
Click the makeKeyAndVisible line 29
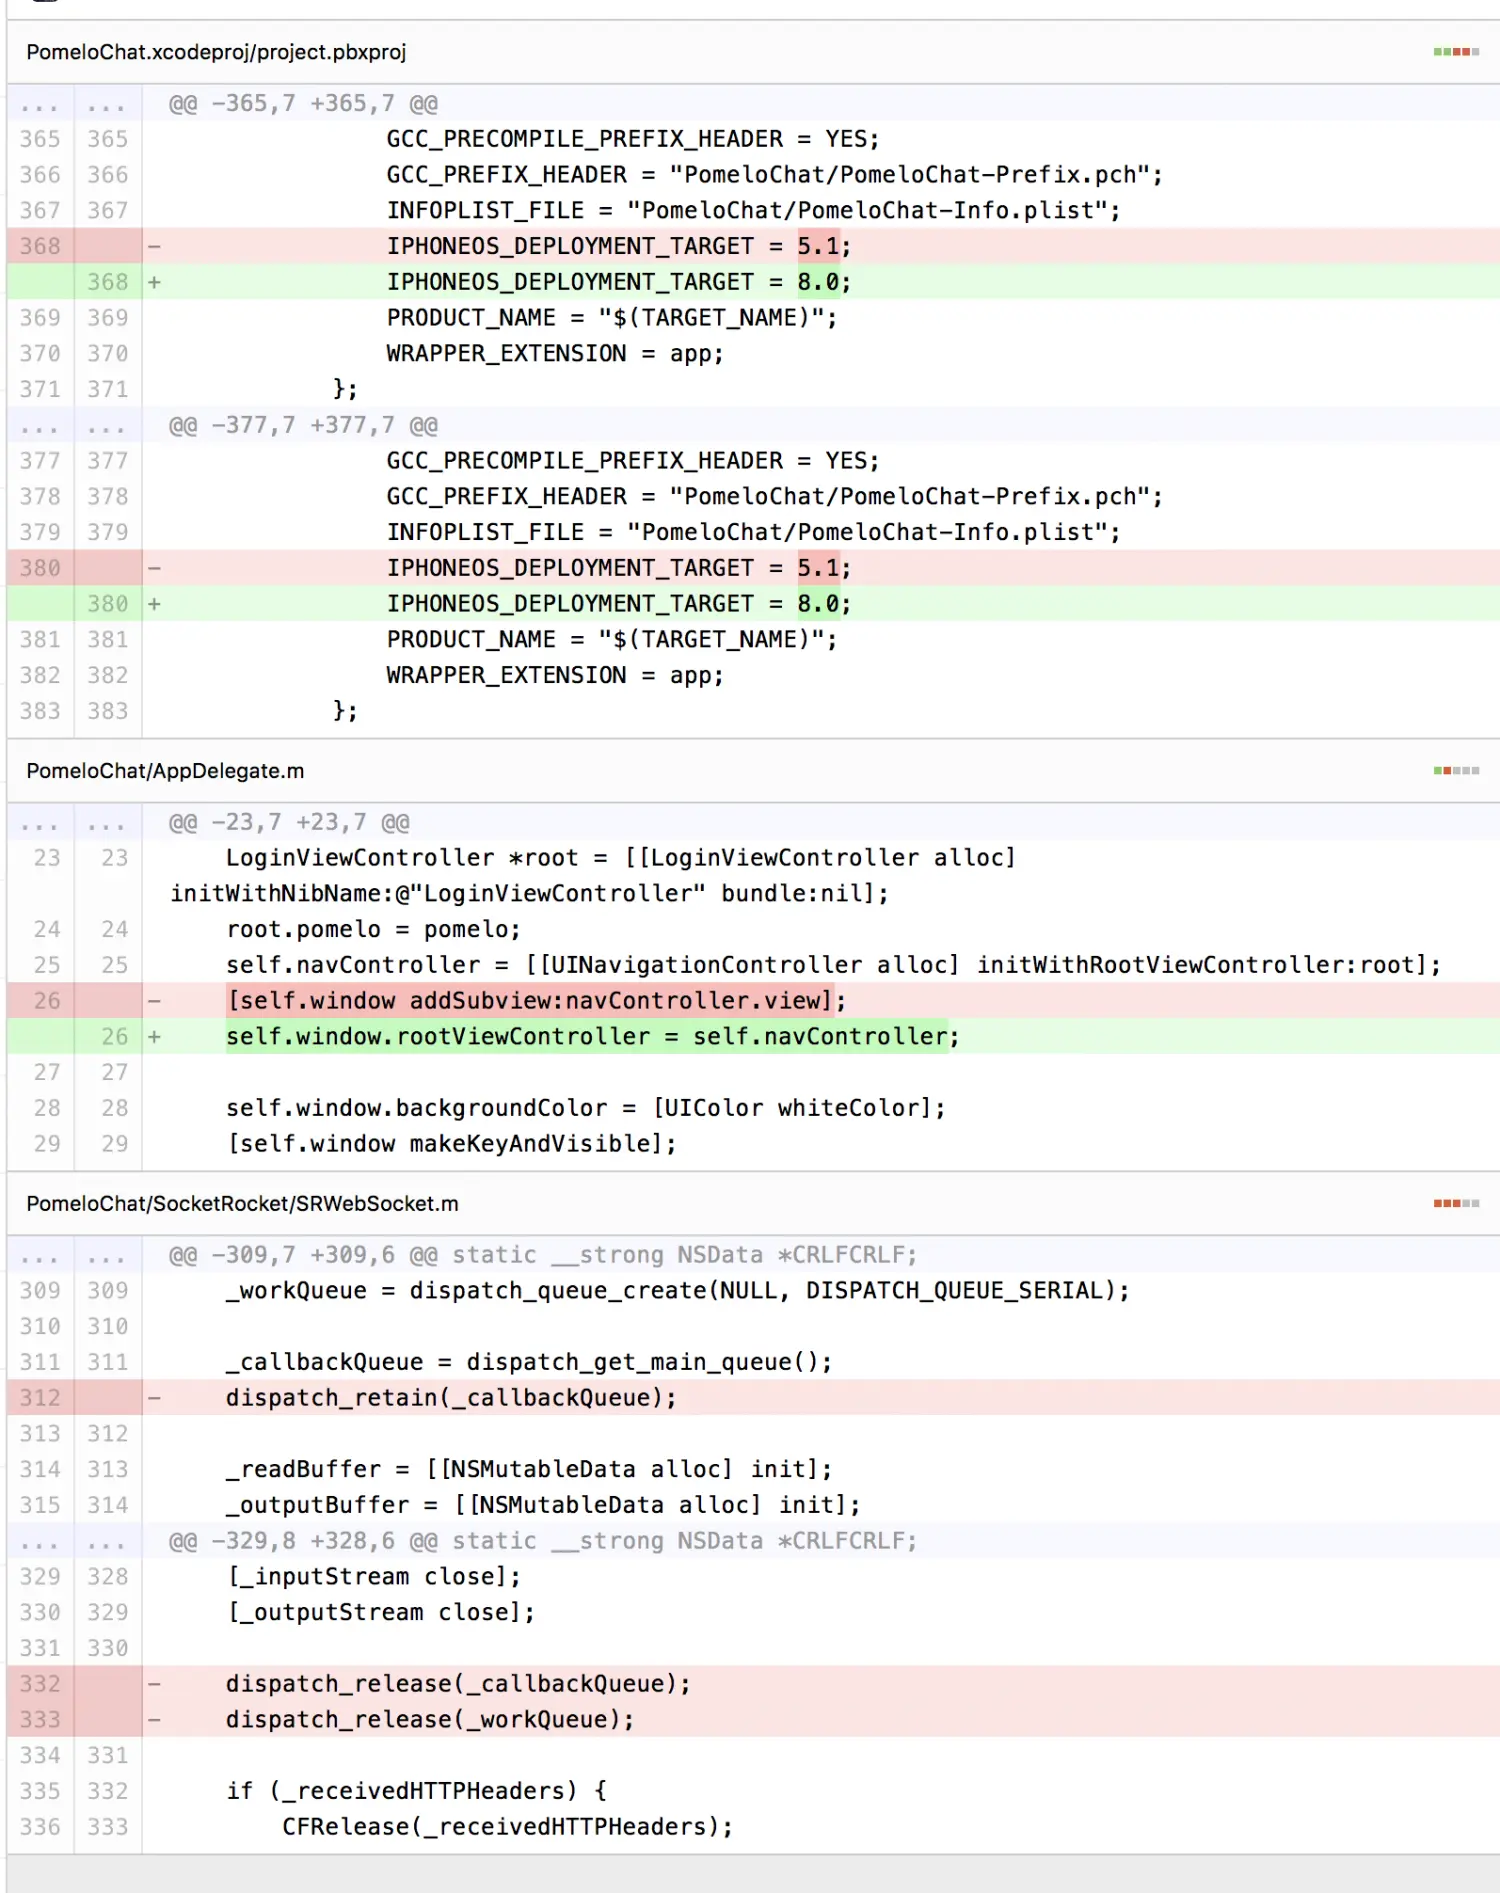tap(753, 1144)
